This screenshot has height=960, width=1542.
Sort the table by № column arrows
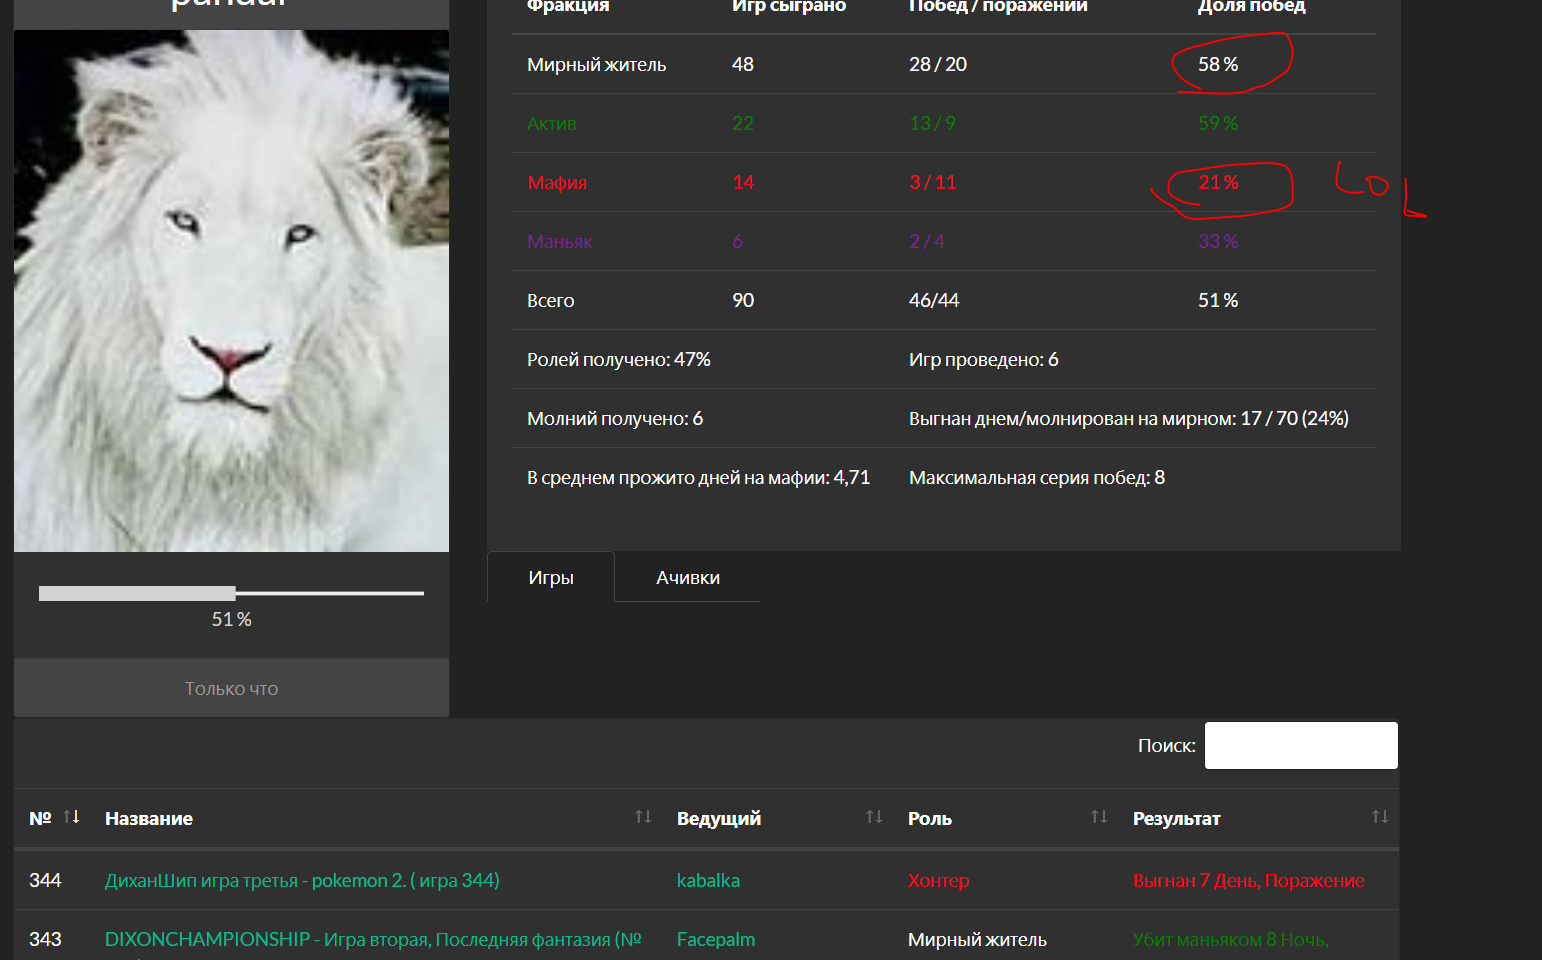coord(71,817)
